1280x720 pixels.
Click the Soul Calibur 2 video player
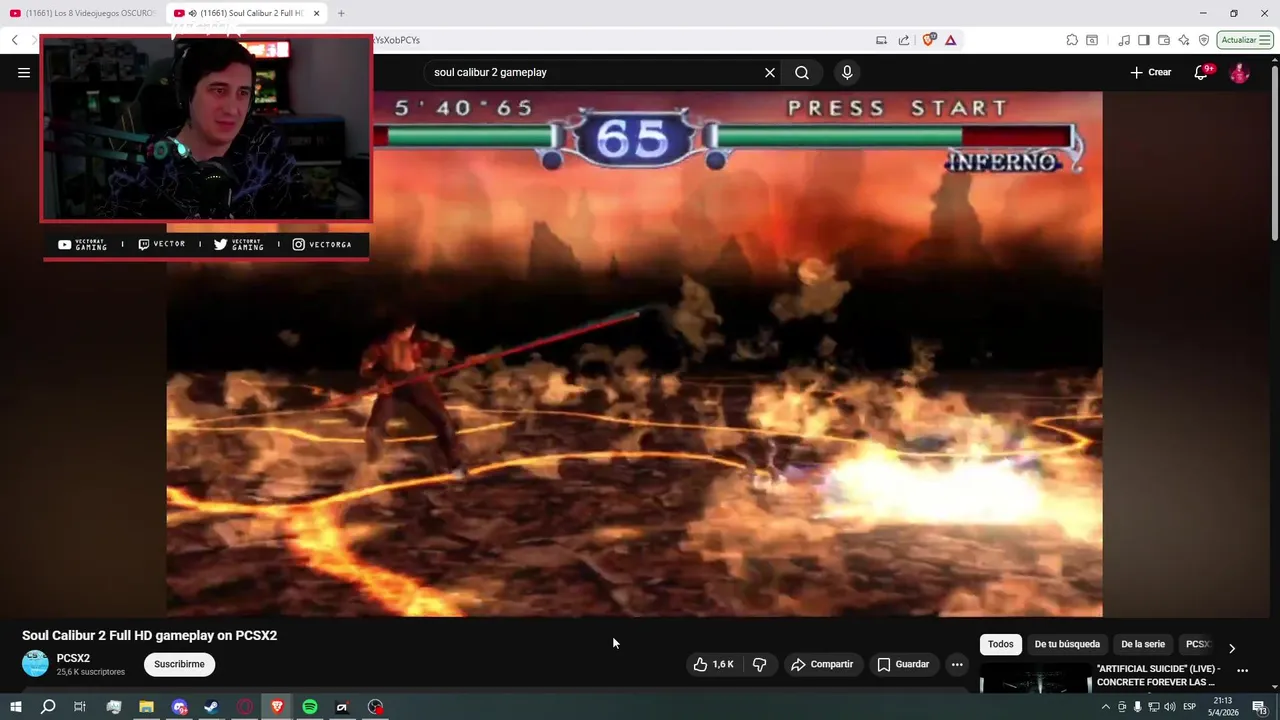634,354
